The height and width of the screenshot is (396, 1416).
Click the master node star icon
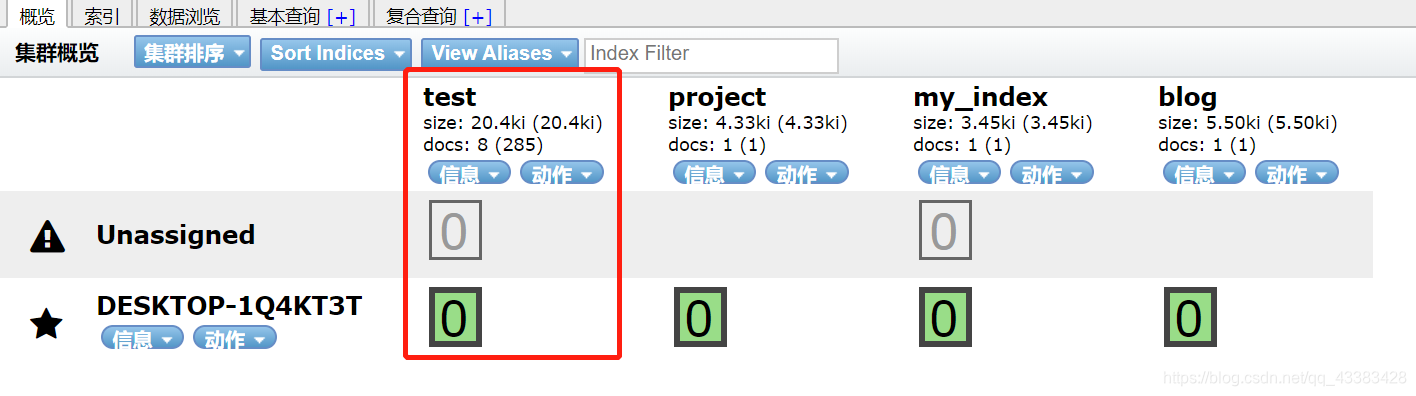pos(47,324)
